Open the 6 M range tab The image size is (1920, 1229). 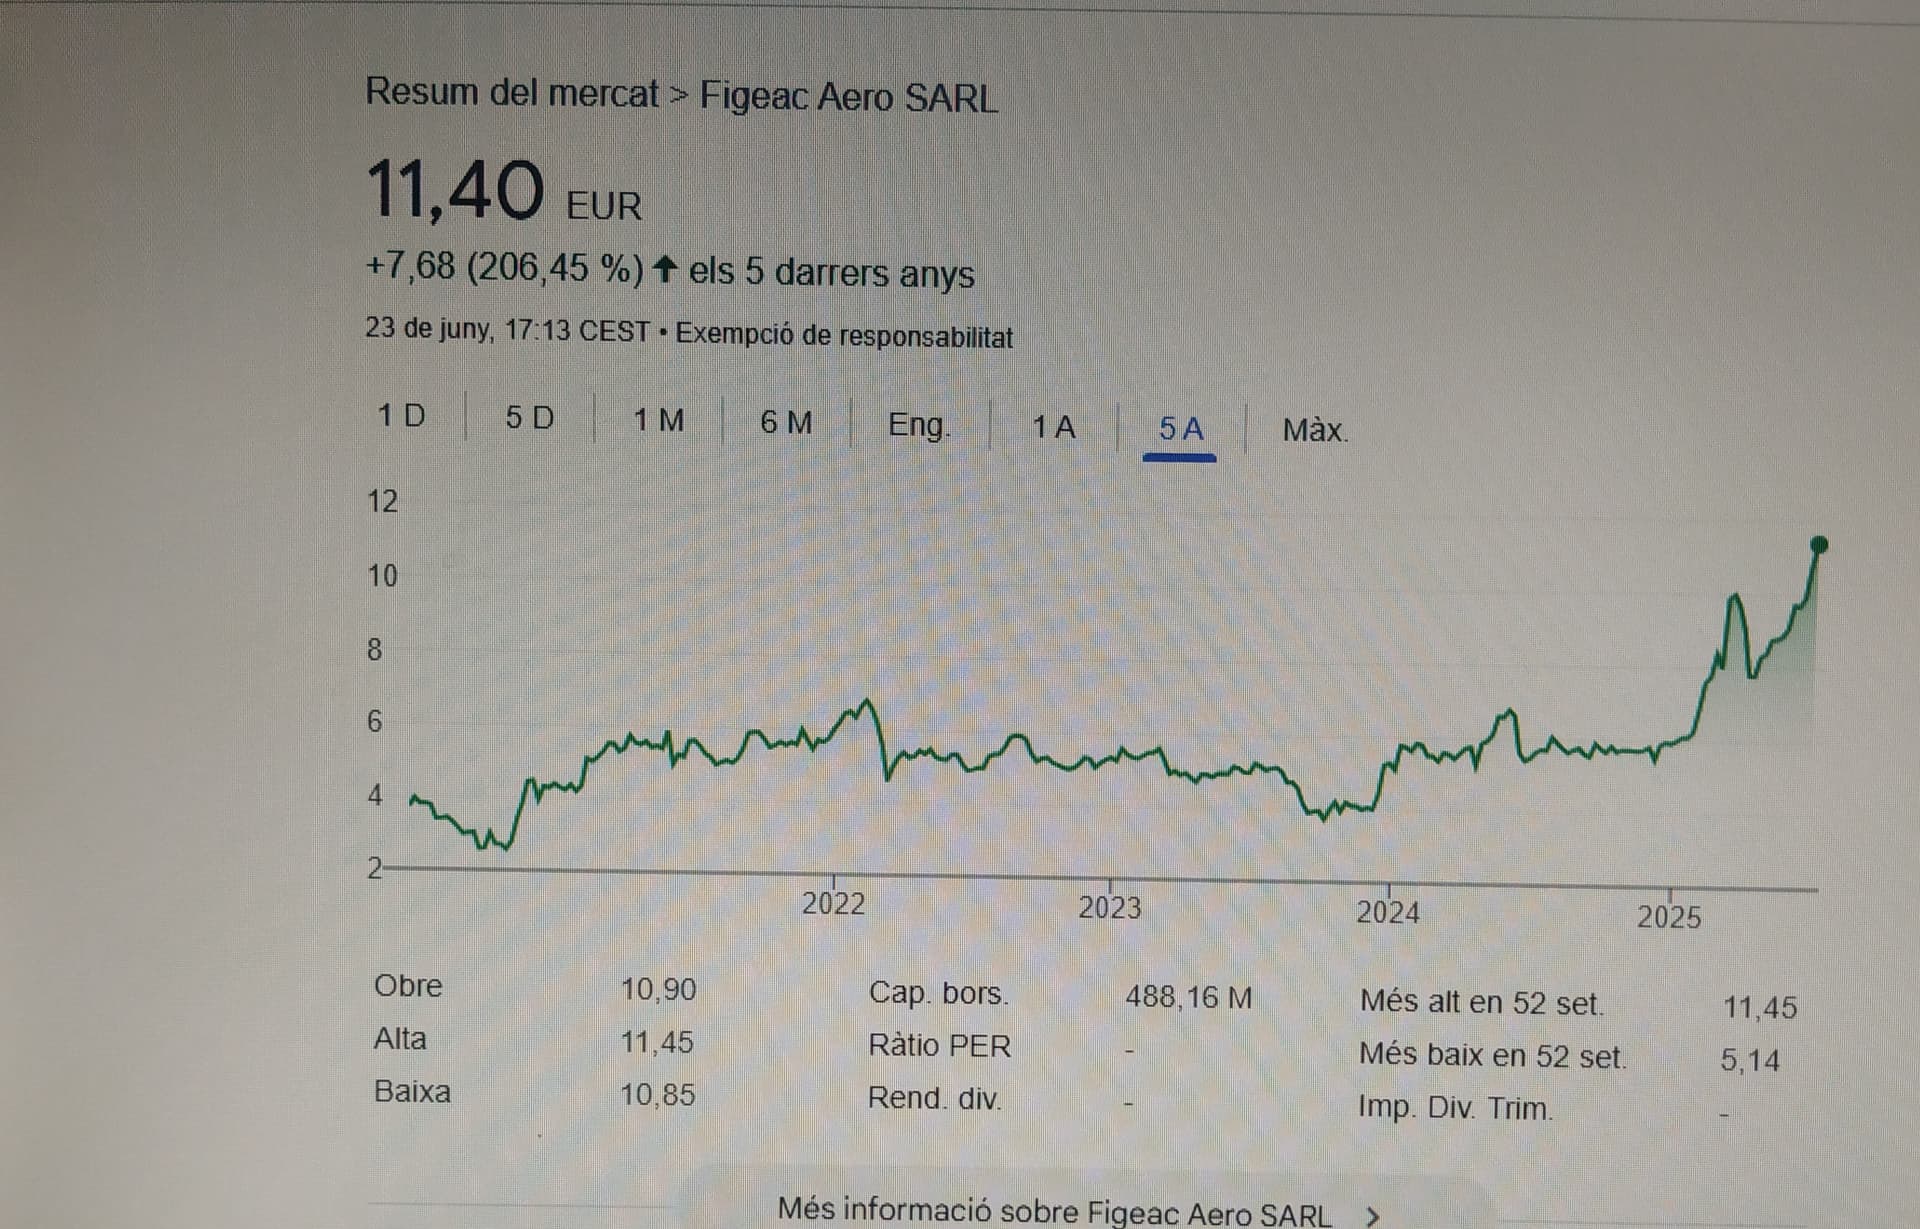(x=786, y=422)
